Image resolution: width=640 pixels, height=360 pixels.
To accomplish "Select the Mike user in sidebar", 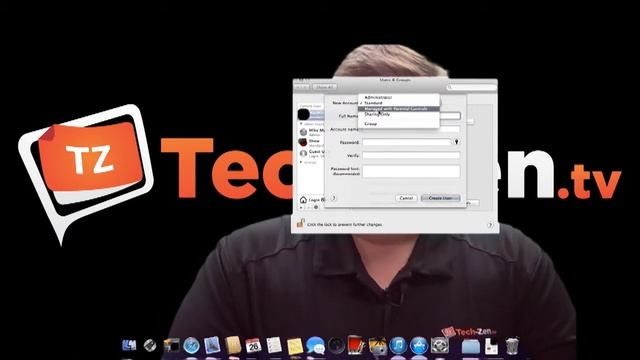I will coord(312,132).
